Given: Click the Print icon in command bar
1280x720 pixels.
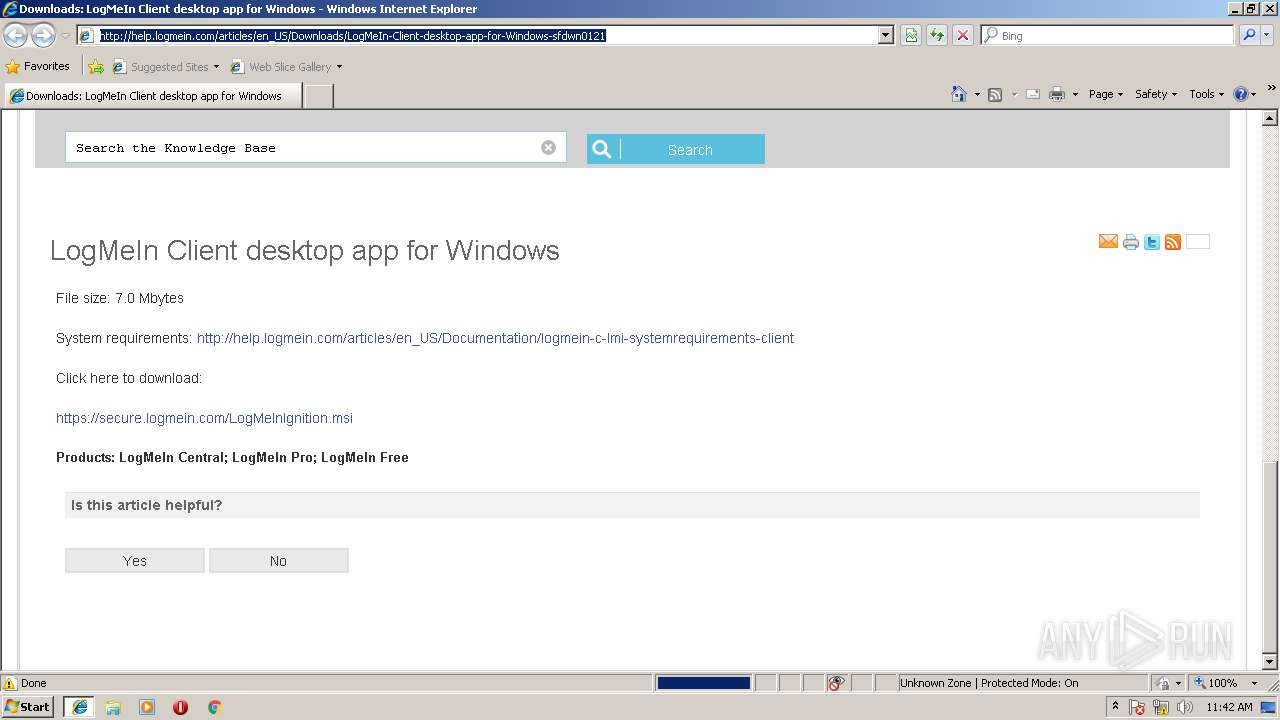Looking at the screenshot, I should (1057, 94).
